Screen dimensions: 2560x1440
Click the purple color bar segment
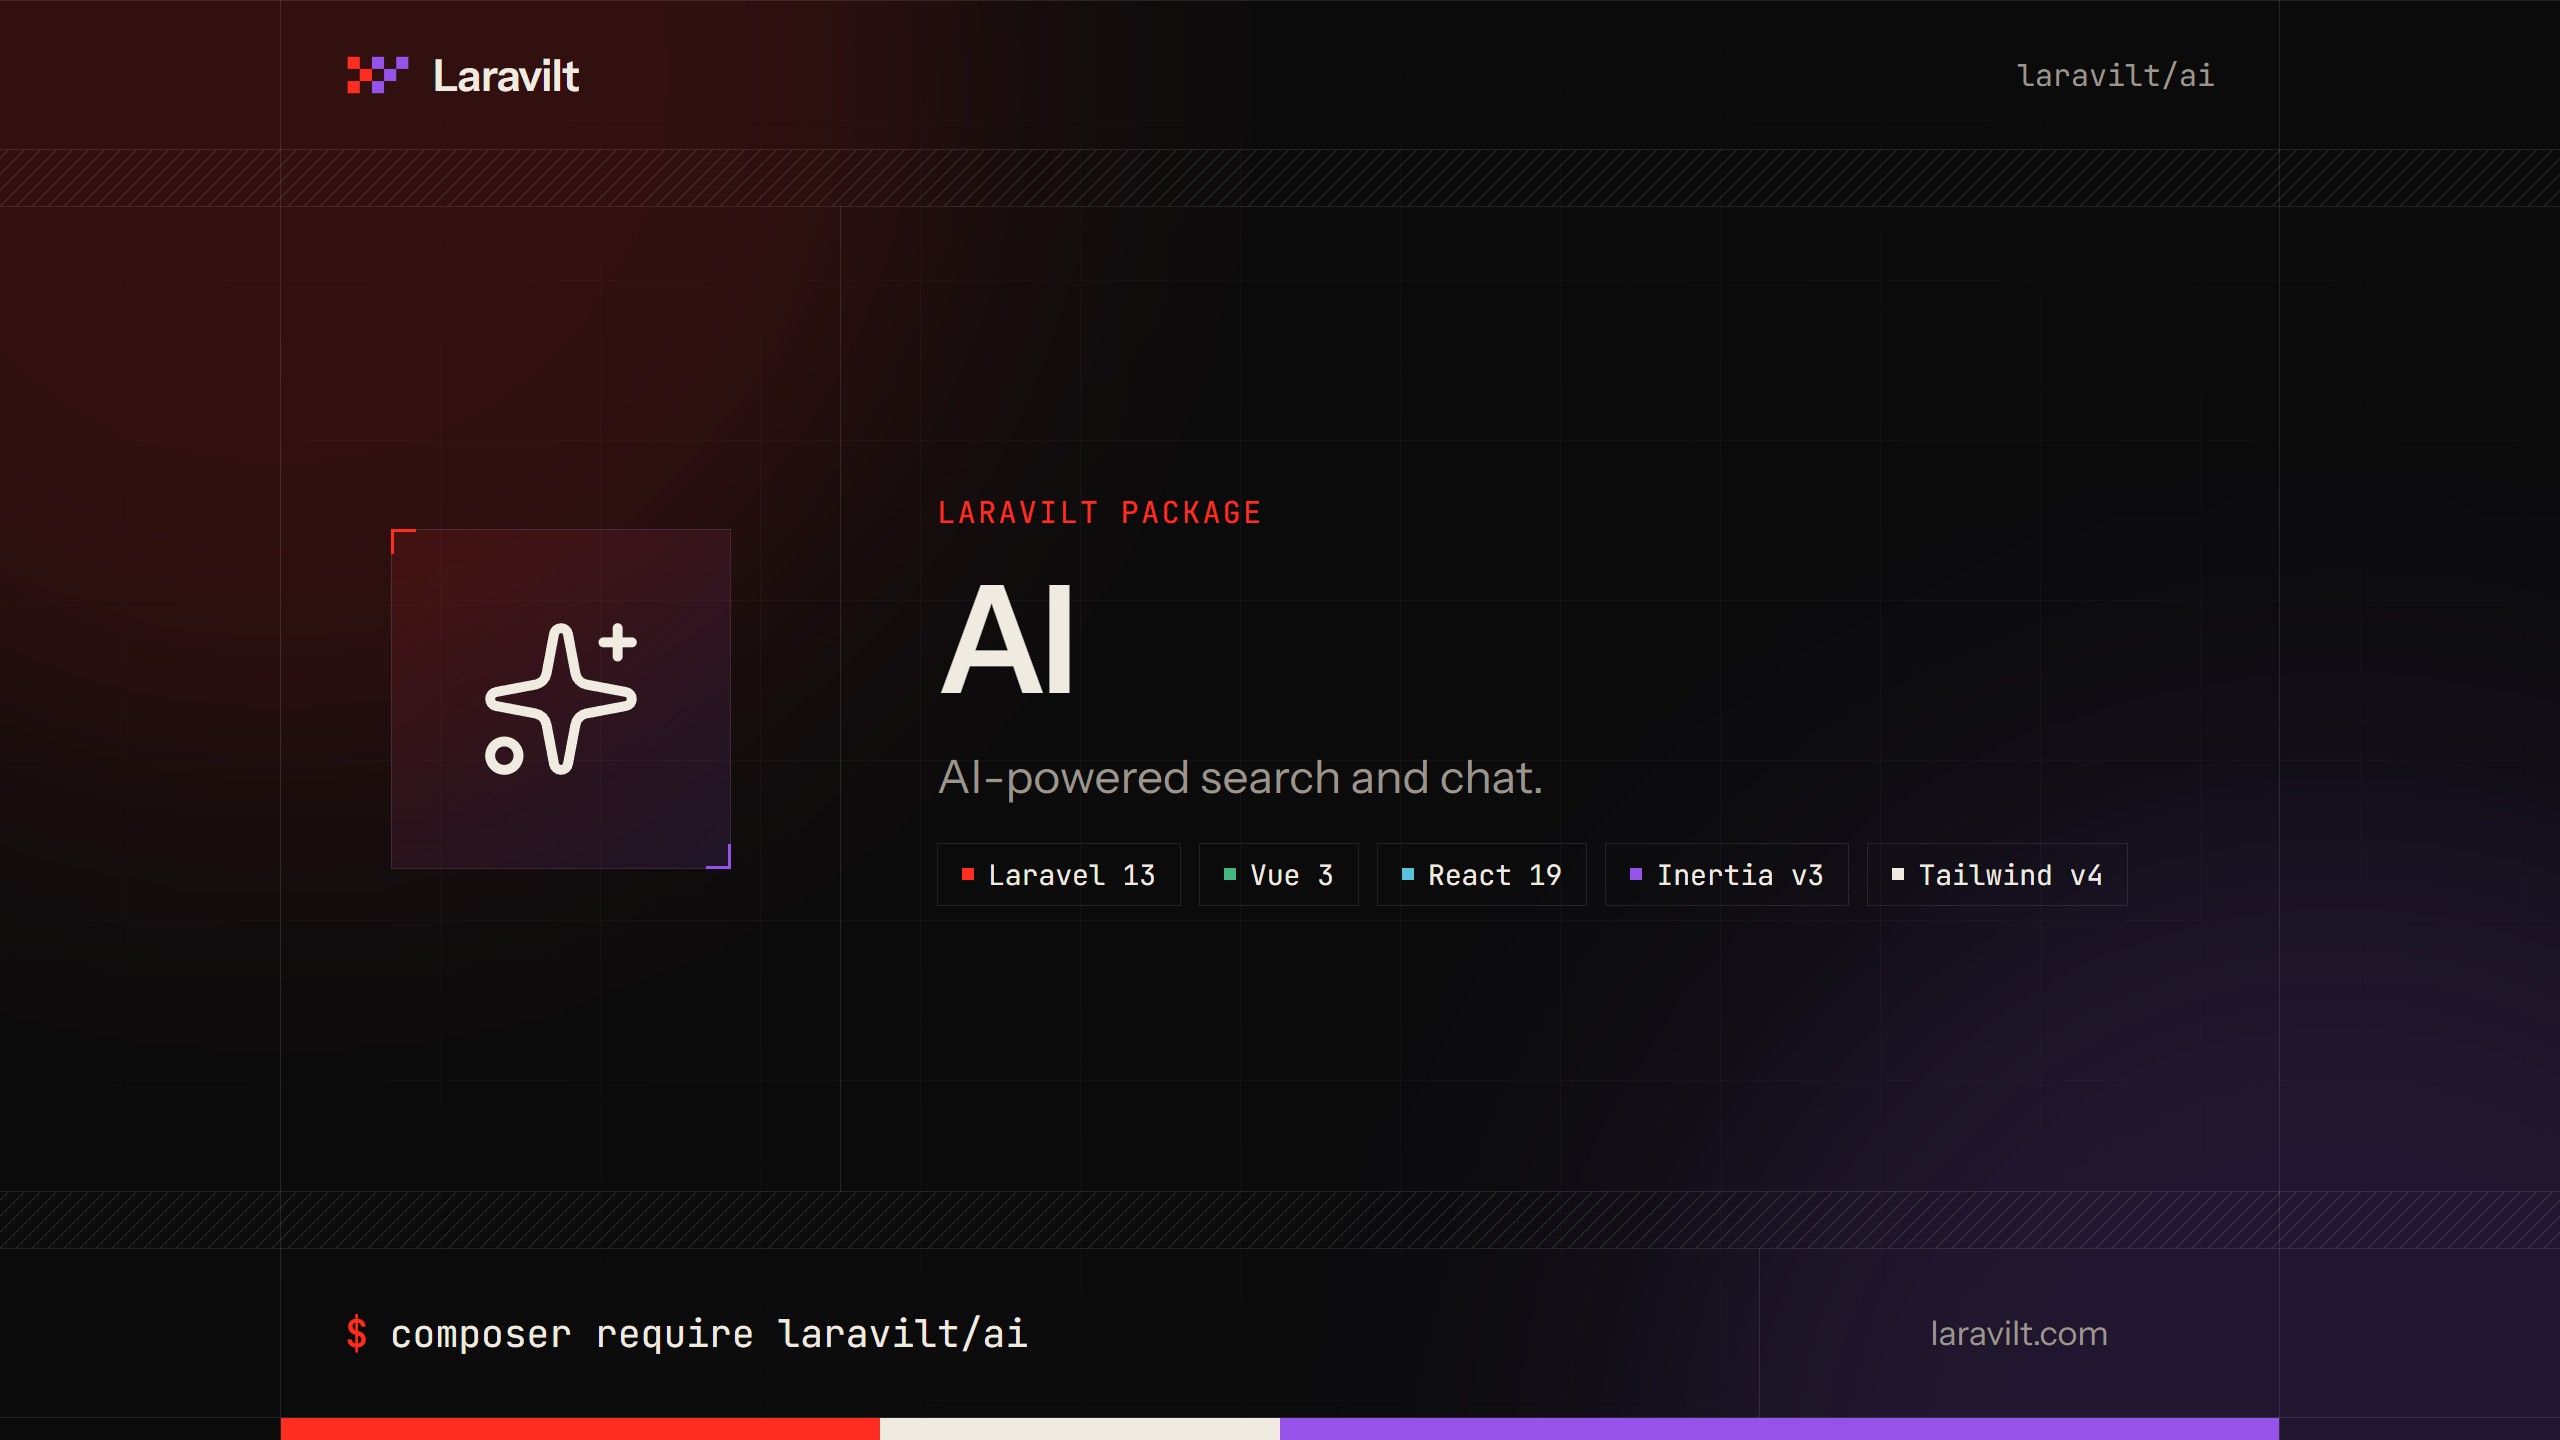(1779, 1429)
